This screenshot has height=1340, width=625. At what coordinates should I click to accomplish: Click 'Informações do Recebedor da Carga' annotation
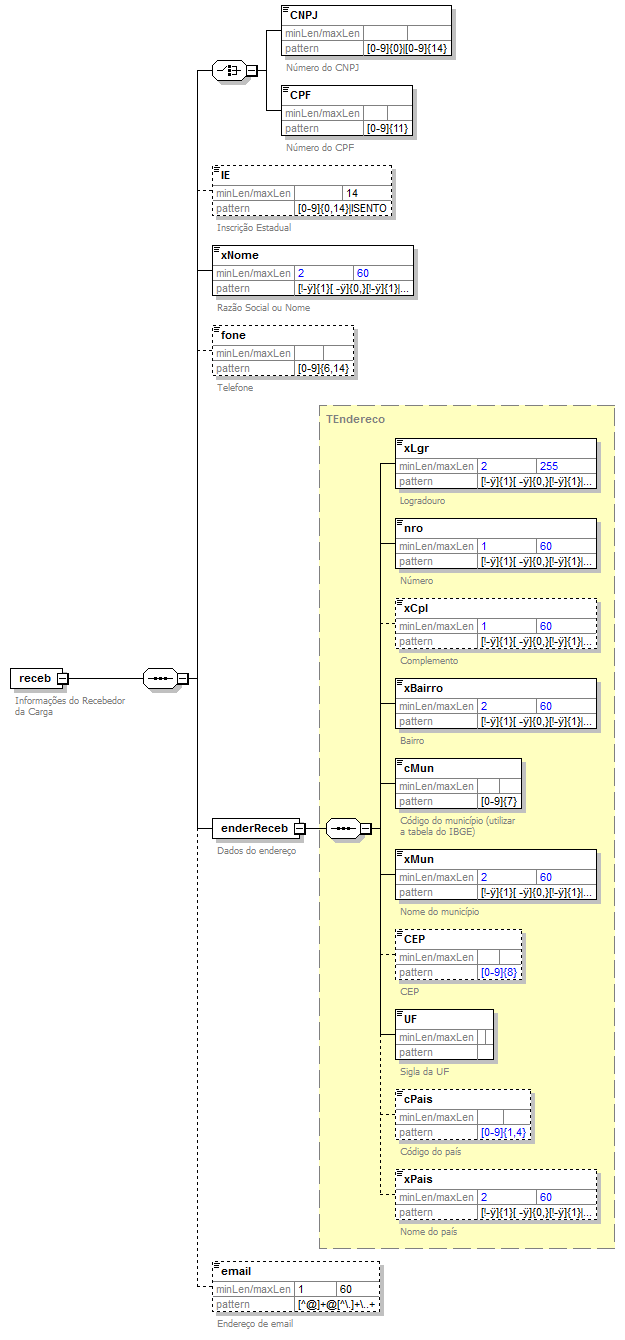[70, 706]
